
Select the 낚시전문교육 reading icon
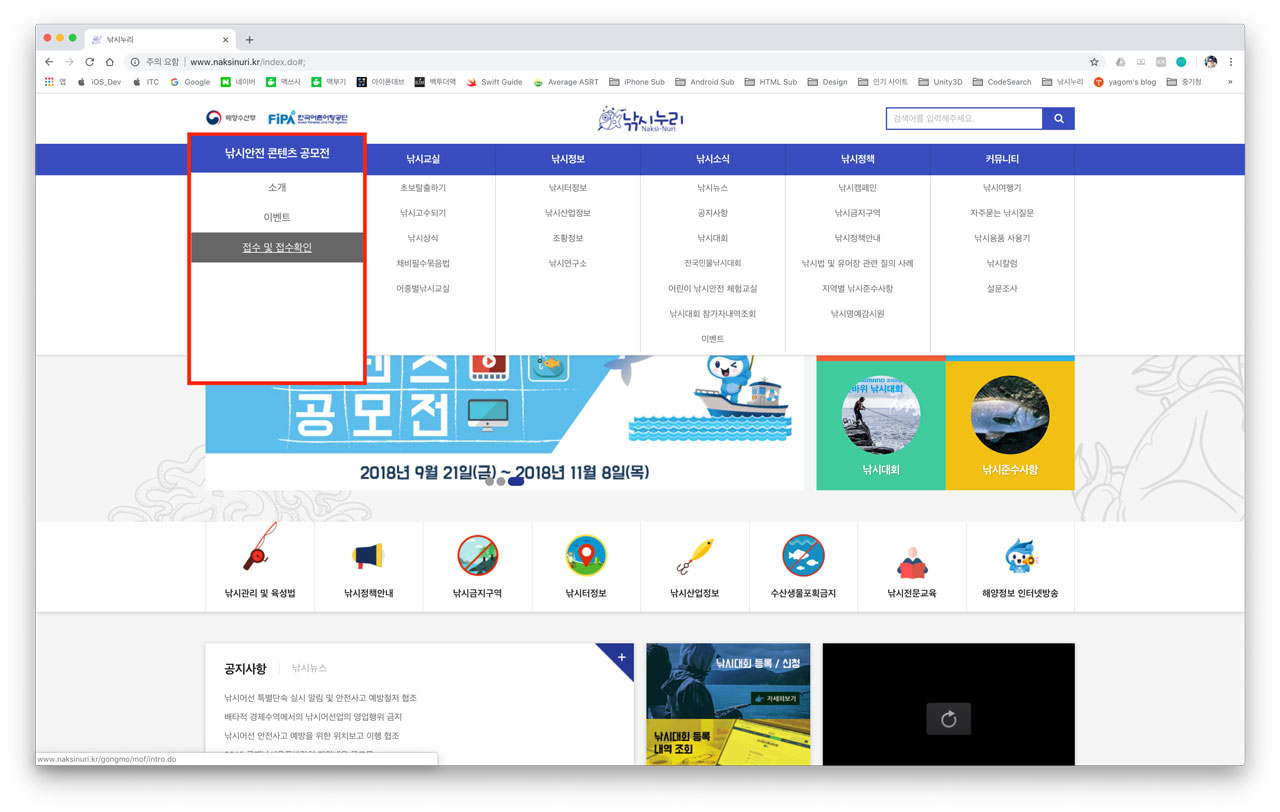point(911,560)
